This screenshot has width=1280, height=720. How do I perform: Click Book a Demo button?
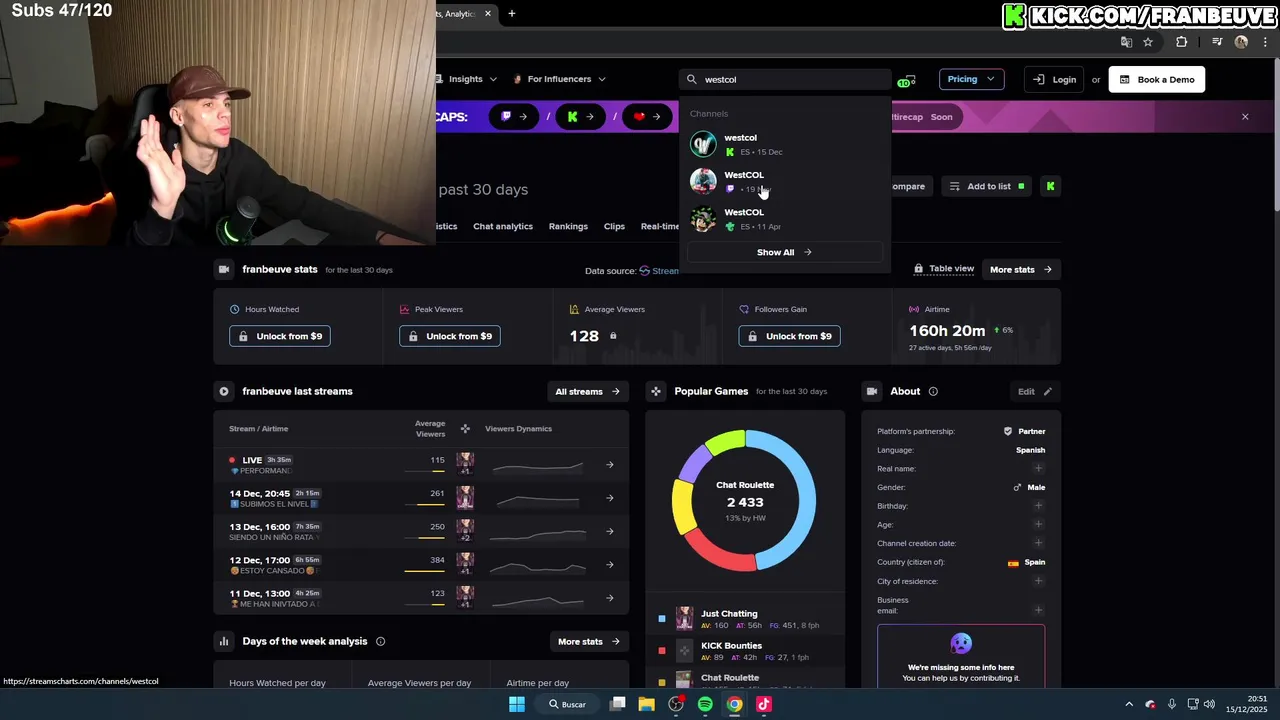click(1157, 79)
